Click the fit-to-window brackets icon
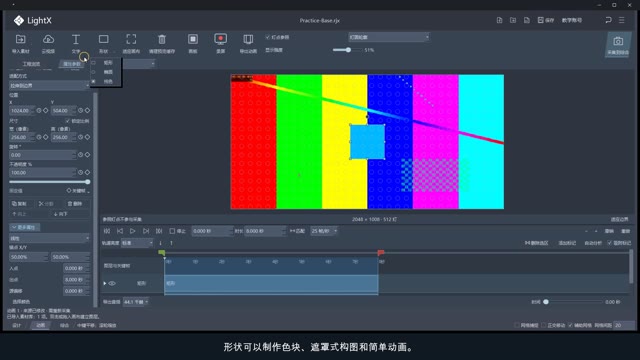The height and width of the screenshot is (360, 640). pyautogui.click(x=131, y=40)
